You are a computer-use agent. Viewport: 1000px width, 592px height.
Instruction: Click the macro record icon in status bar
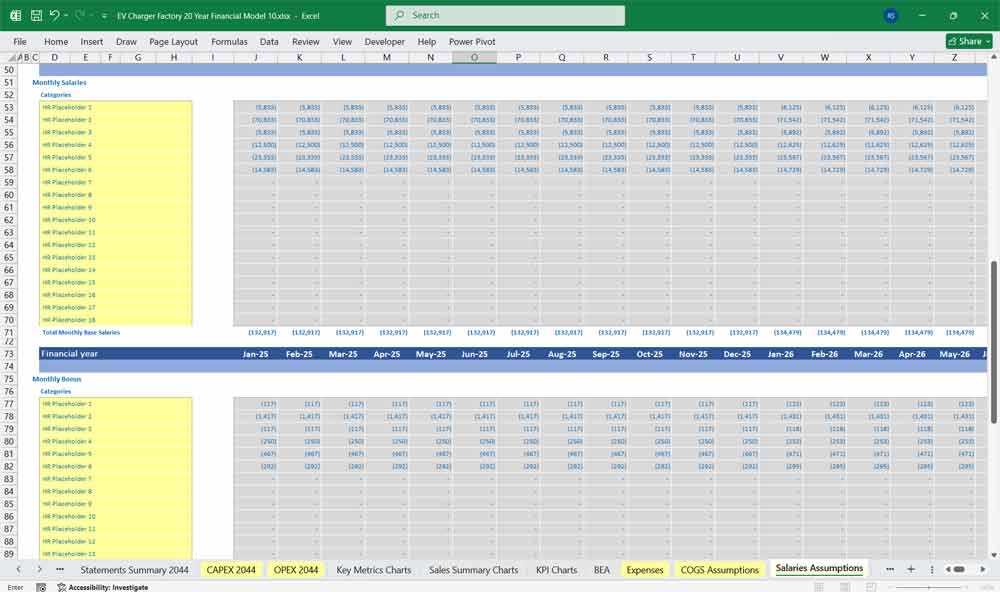(x=41, y=587)
